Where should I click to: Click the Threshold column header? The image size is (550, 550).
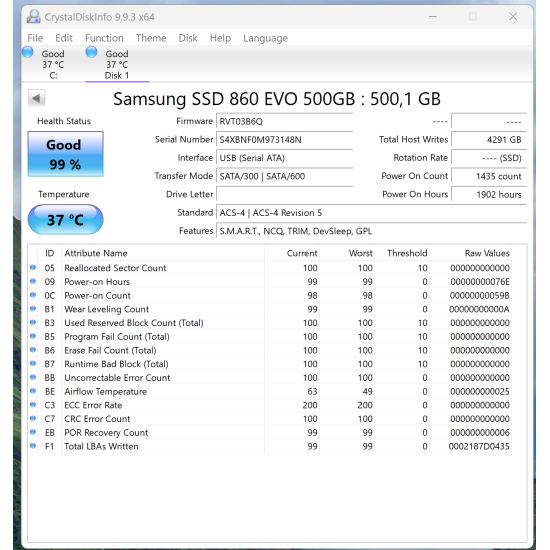[402, 253]
